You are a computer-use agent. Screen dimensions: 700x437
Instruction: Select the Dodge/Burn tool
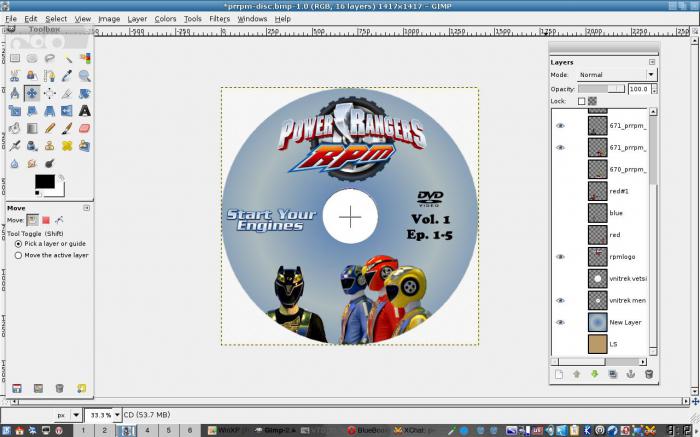click(x=50, y=163)
